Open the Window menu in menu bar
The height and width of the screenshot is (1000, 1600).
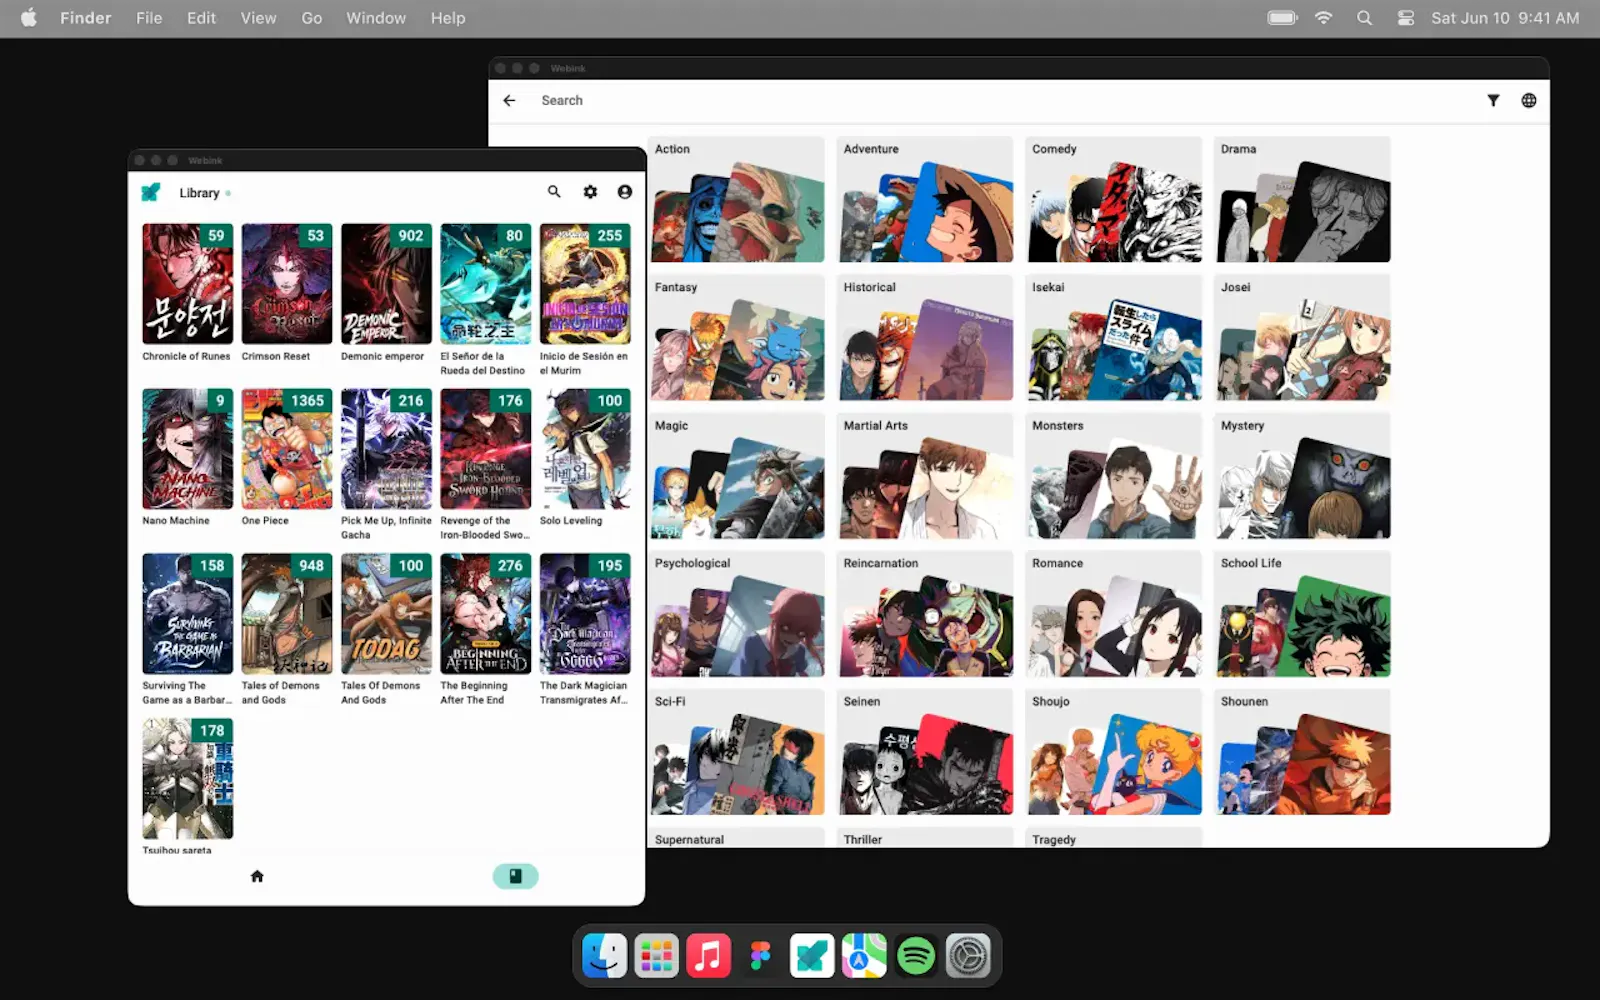[x=376, y=18]
